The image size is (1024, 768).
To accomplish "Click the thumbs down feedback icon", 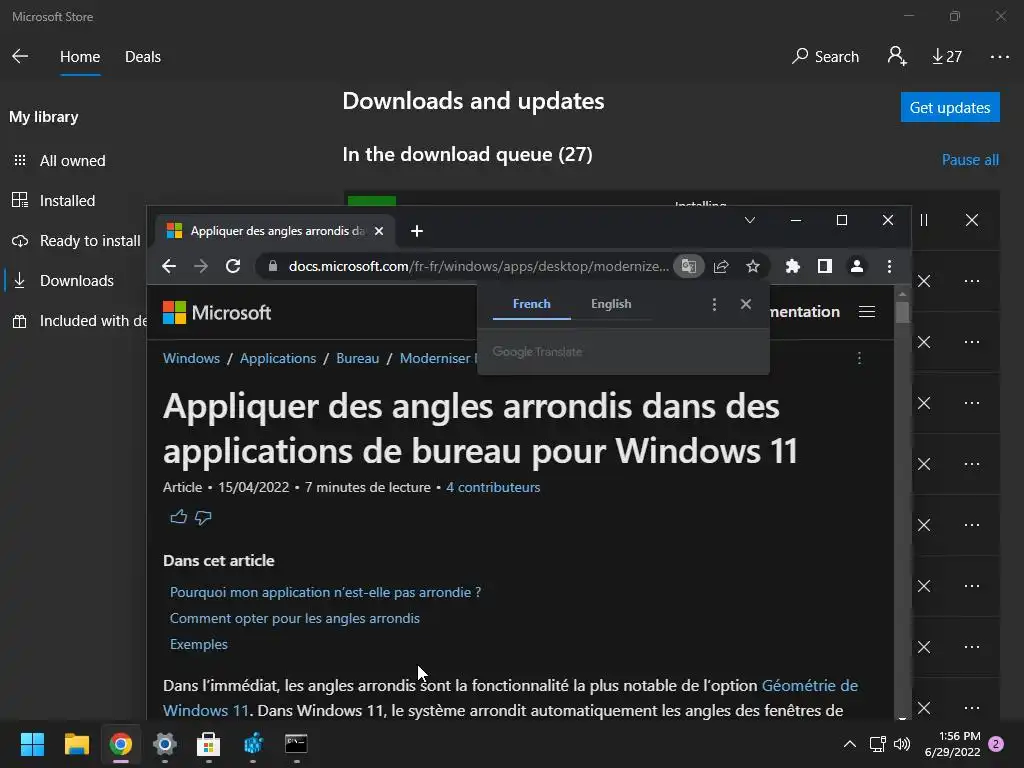I will 203,517.
